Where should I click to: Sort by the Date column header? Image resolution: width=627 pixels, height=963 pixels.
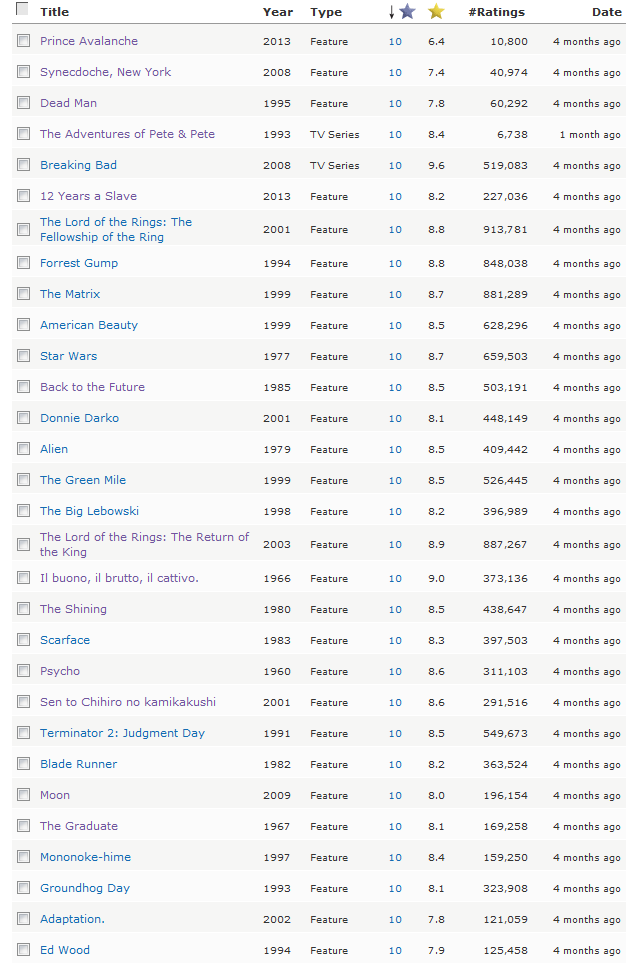606,12
